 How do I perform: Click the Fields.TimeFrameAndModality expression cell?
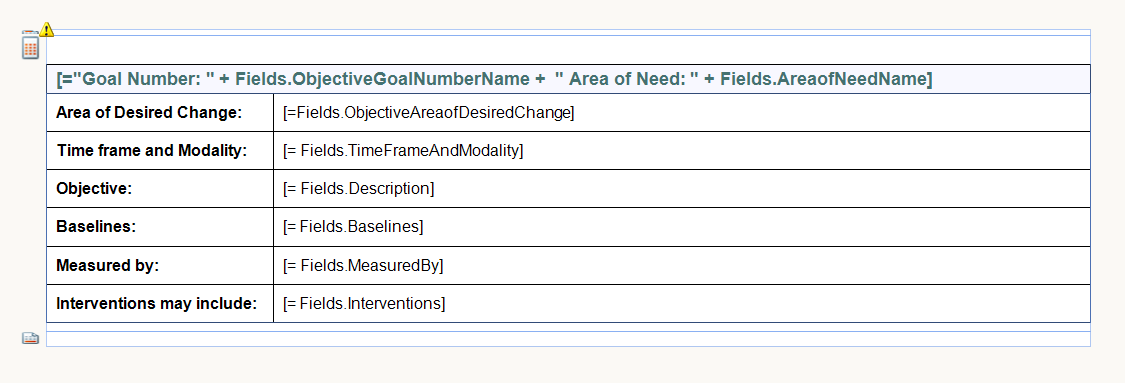click(682, 151)
